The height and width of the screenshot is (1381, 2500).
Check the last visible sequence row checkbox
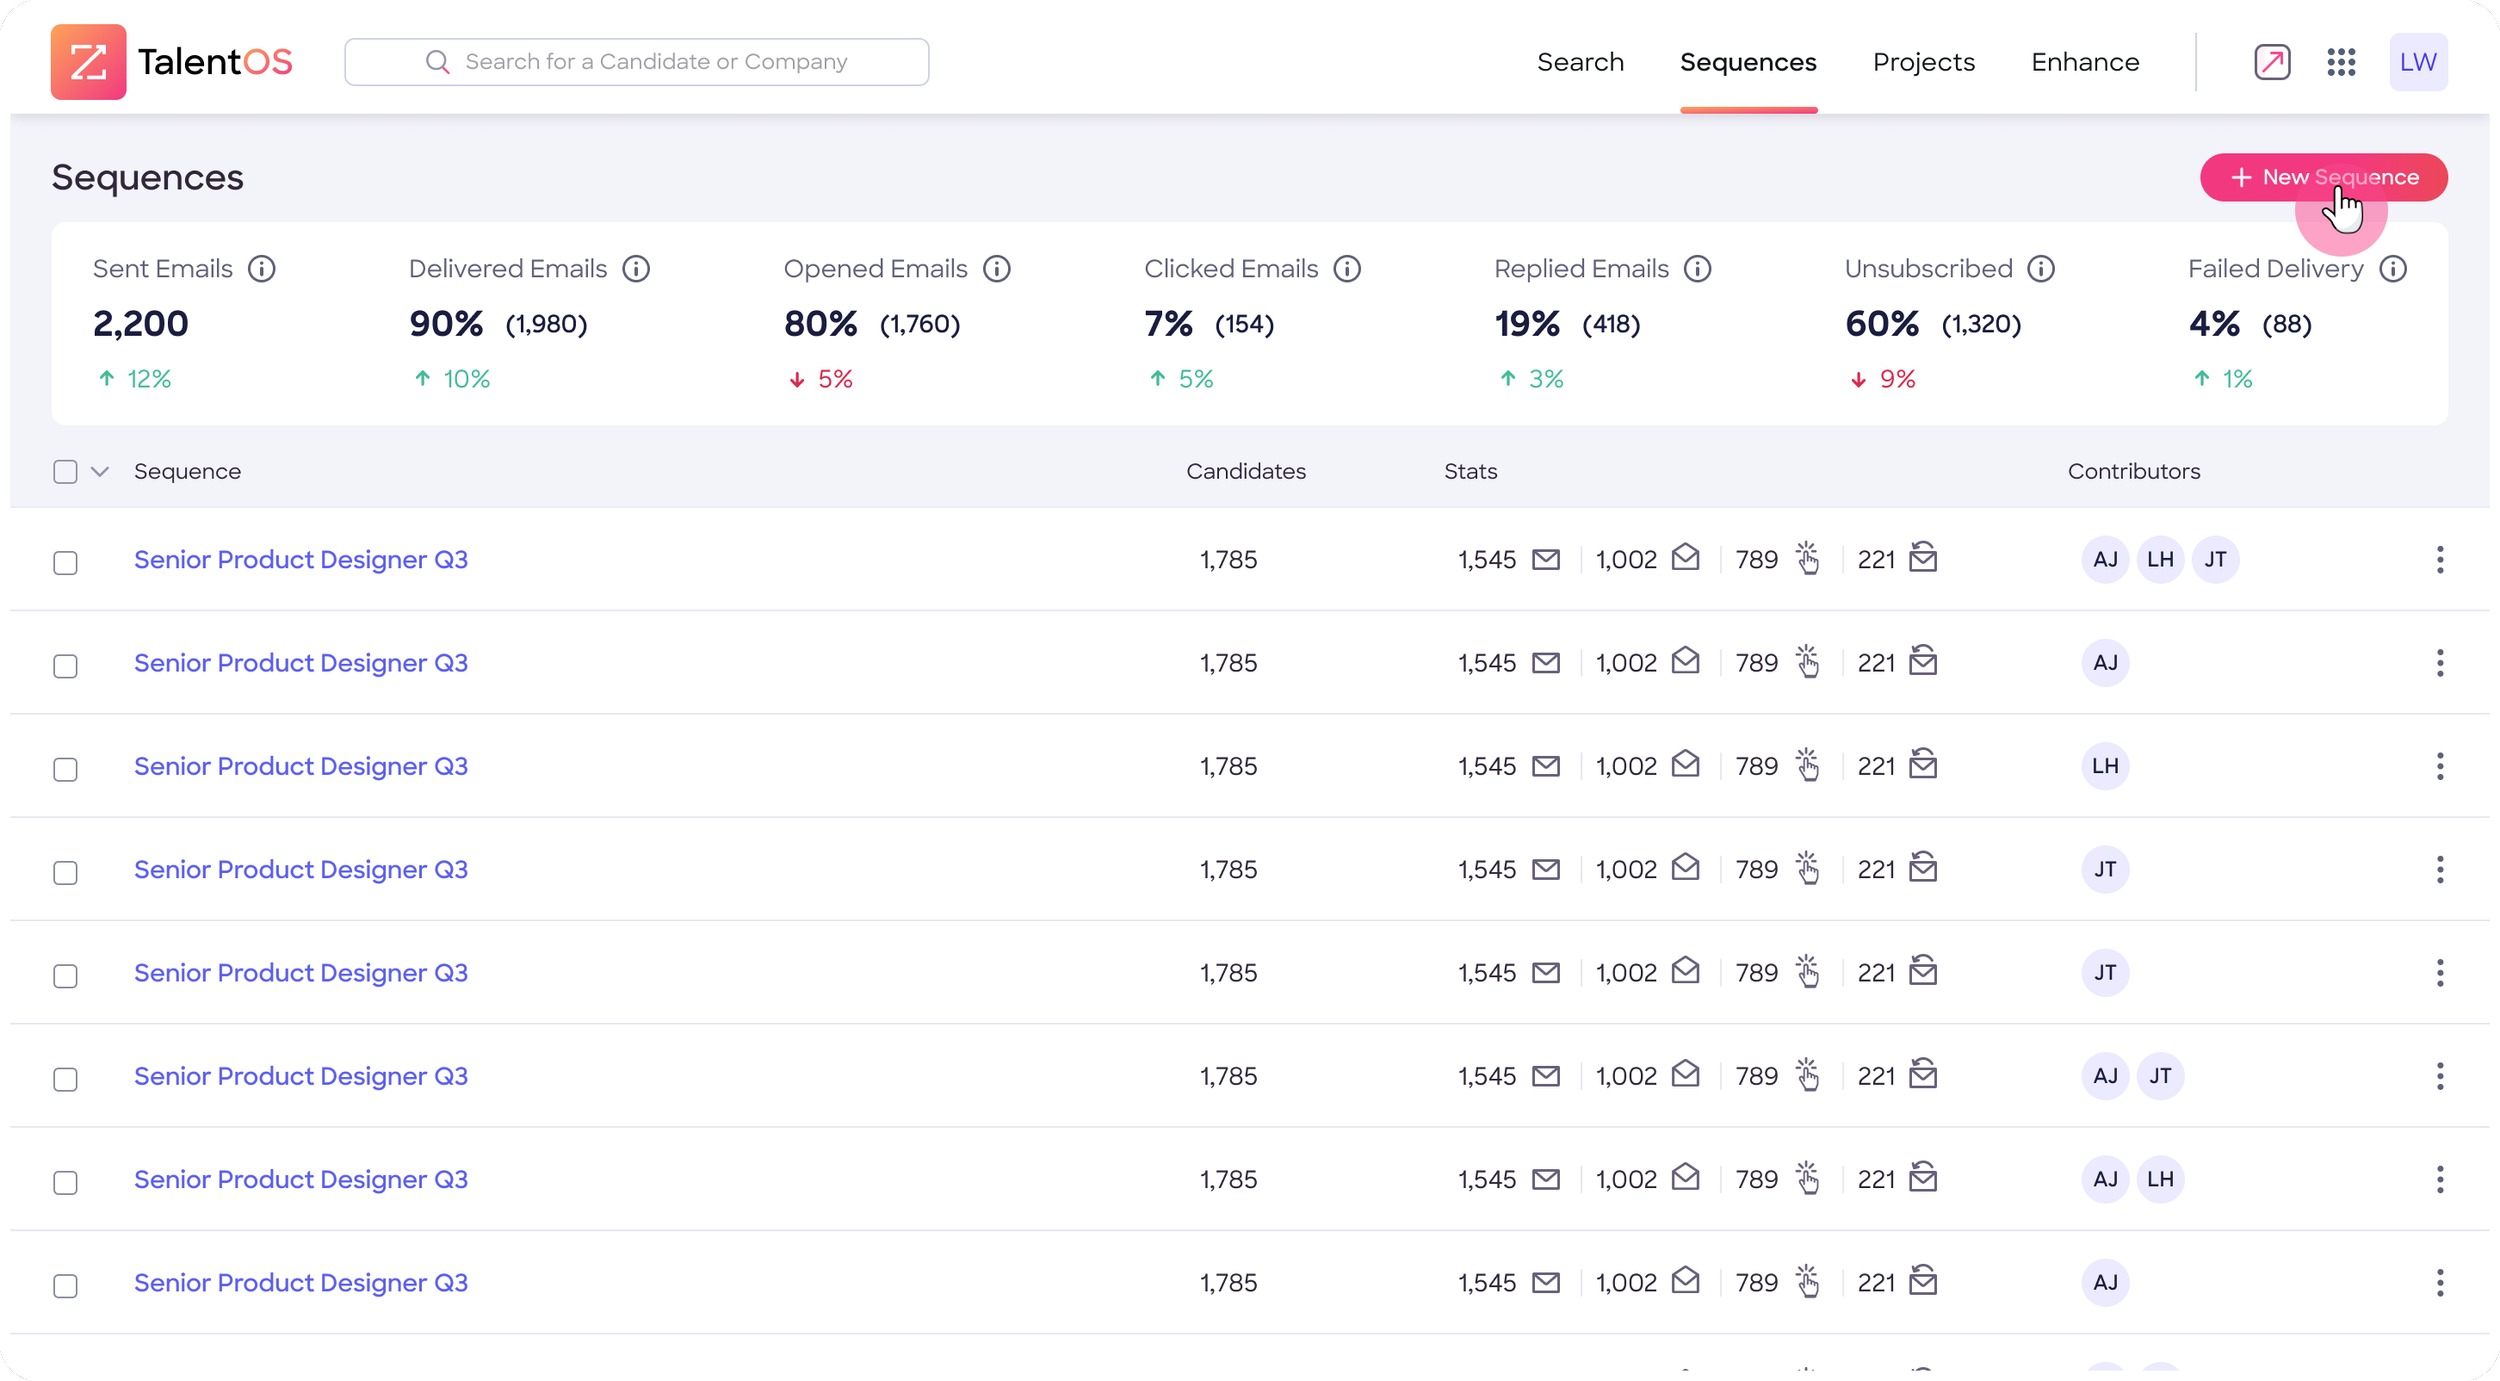click(x=65, y=1286)
